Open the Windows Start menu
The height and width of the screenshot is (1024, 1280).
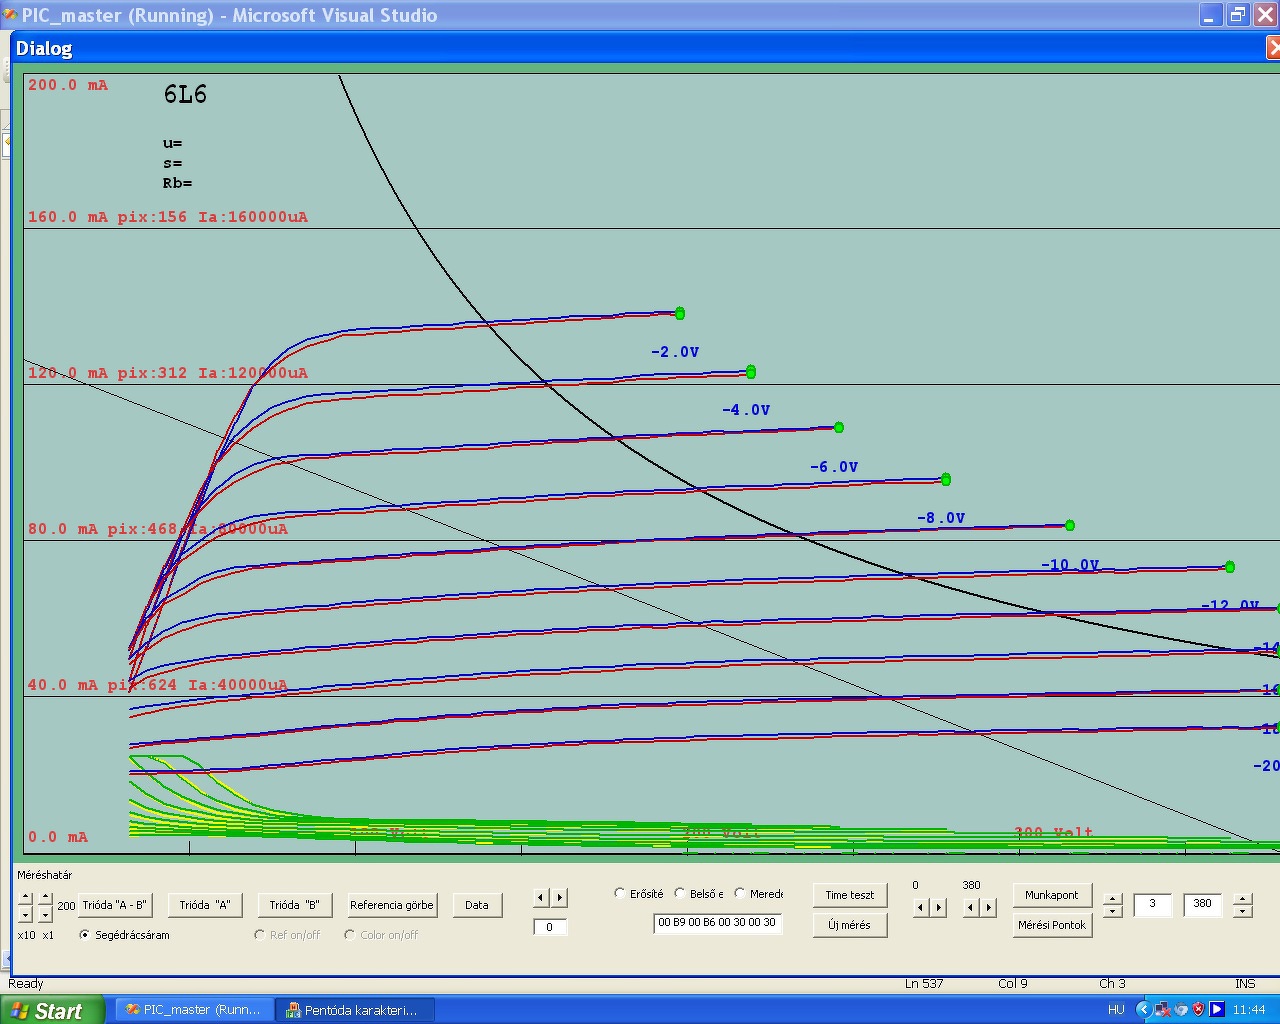[52, 1010]
